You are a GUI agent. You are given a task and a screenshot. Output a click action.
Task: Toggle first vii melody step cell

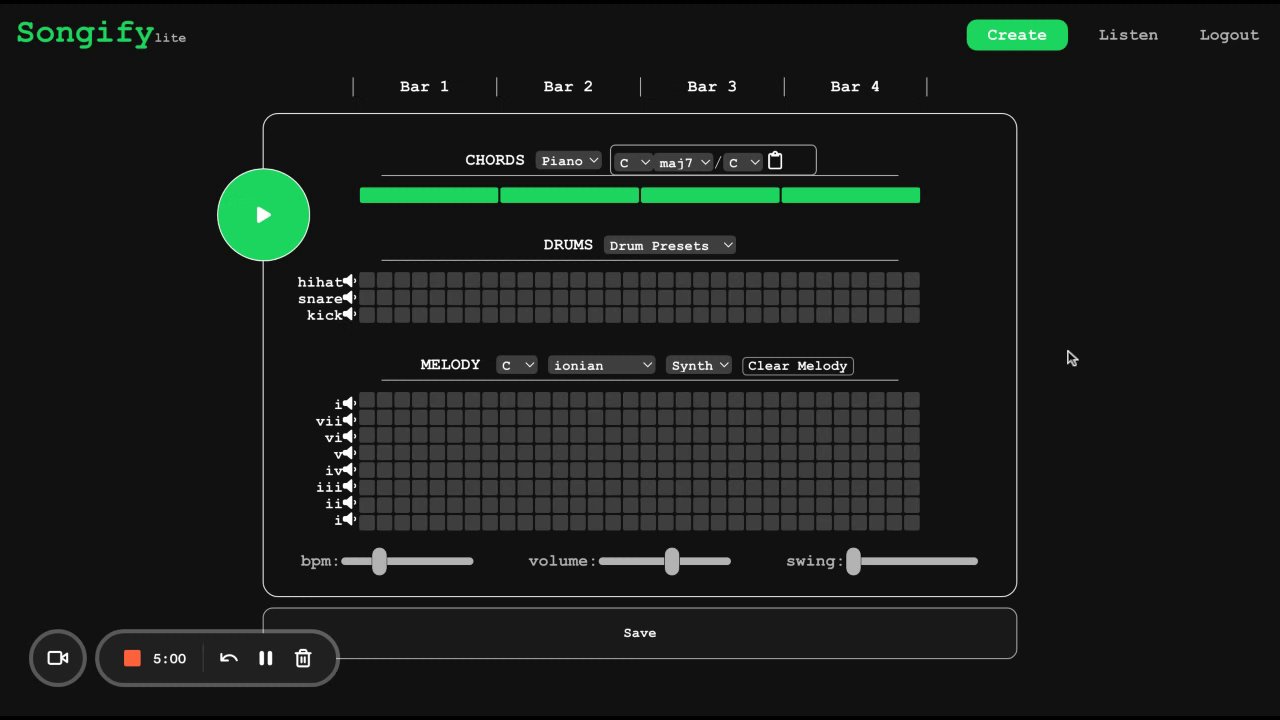click(x=367, y=419)
